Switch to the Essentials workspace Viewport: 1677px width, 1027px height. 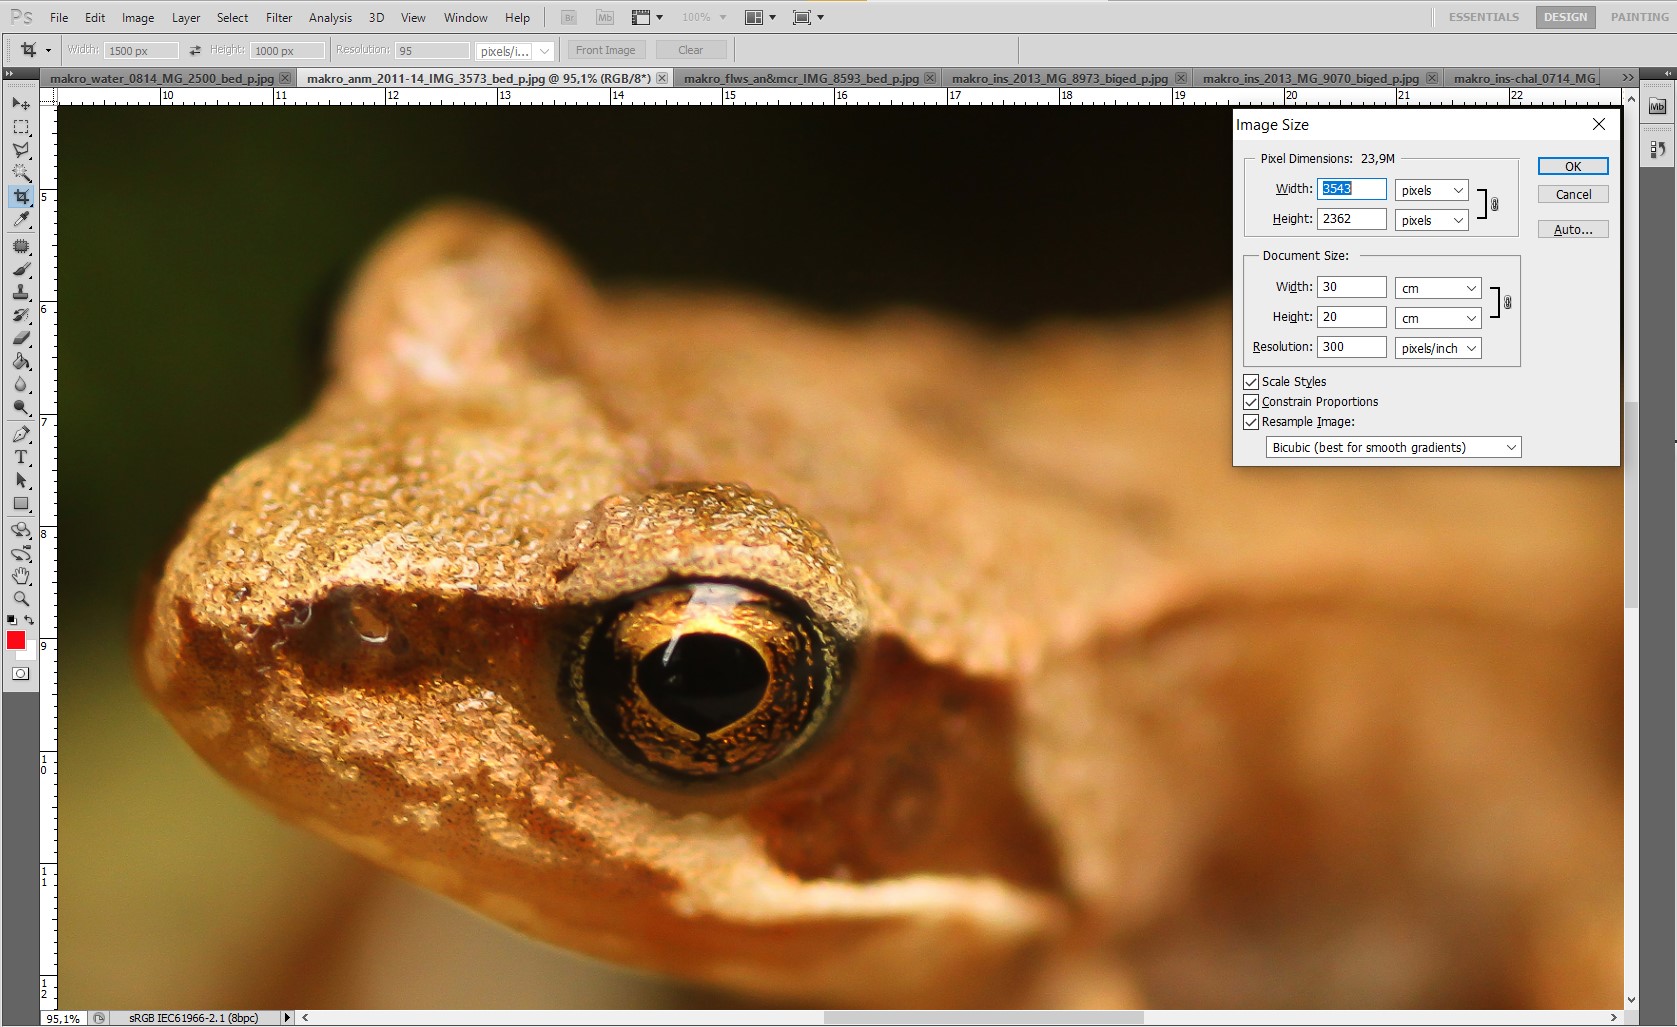click(x=1484, y=17)
